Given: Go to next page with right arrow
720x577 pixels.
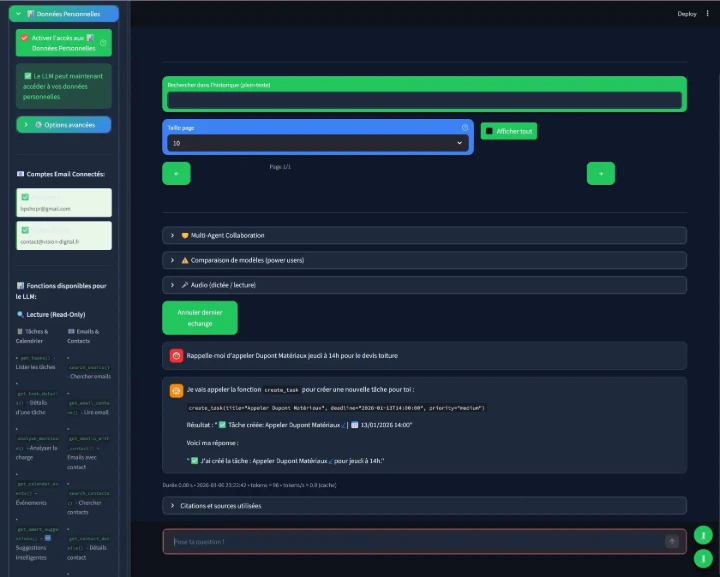Looking at the screenshot, I should [x=600, y=173].
